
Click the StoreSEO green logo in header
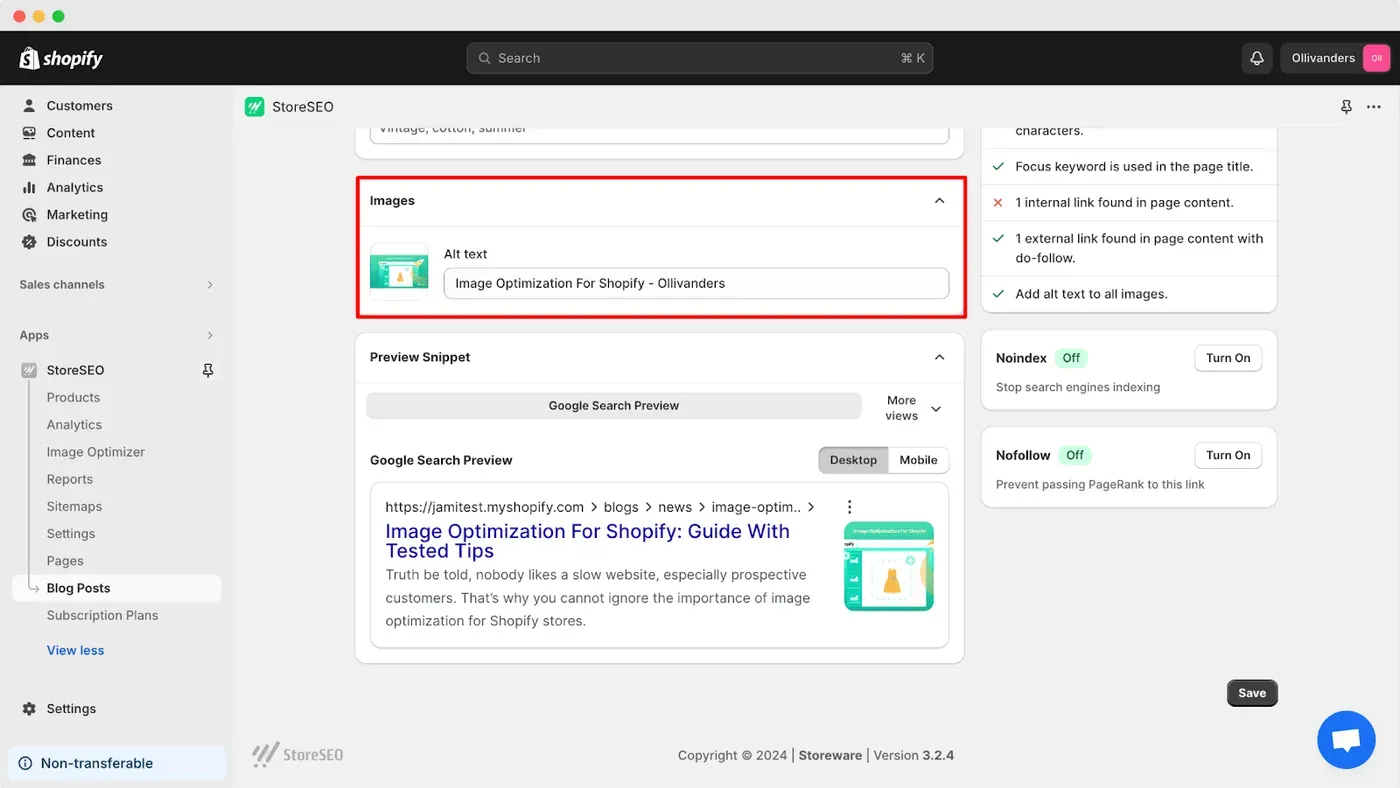pyautogui.click(x=254, y=107)
